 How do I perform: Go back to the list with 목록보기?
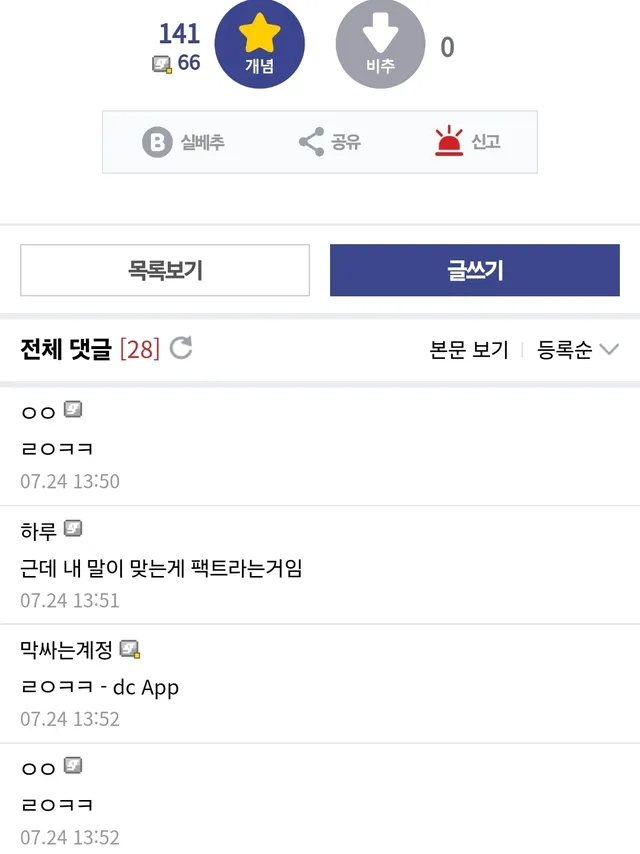(x=165, y=270)
